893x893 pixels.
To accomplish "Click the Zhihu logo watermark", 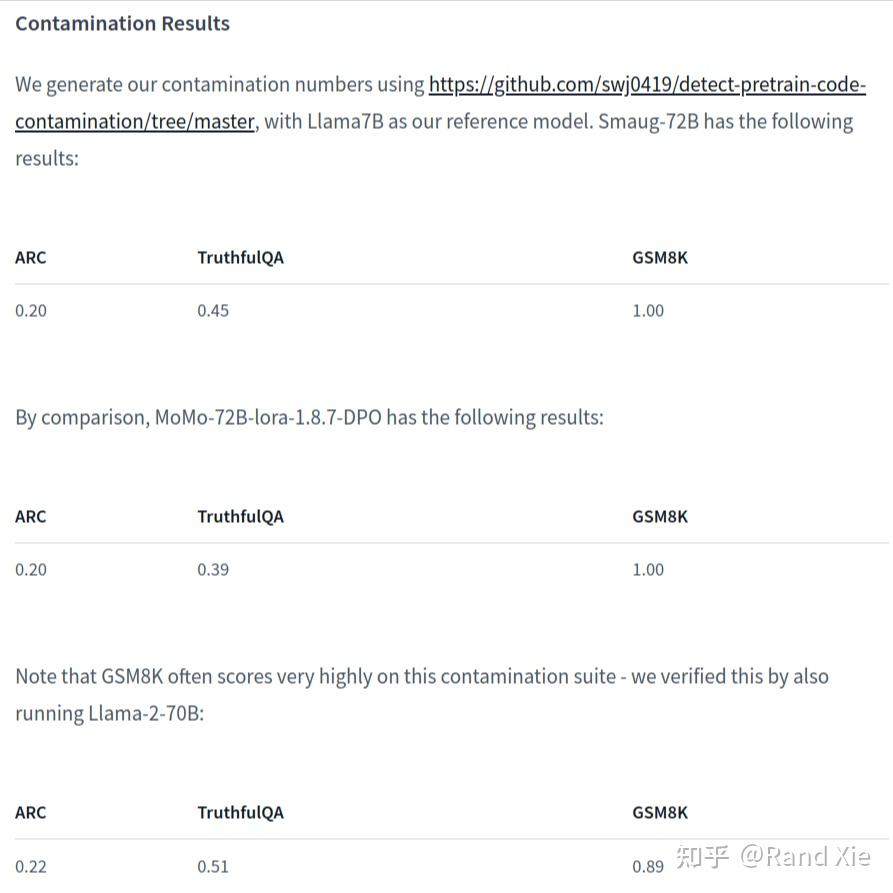I will [702, 857].
